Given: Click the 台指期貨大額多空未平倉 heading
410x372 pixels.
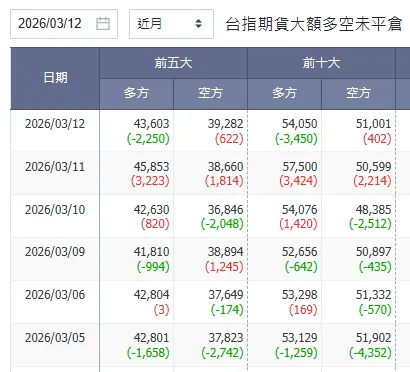Looking at the screenshot, I should [314, 24].
